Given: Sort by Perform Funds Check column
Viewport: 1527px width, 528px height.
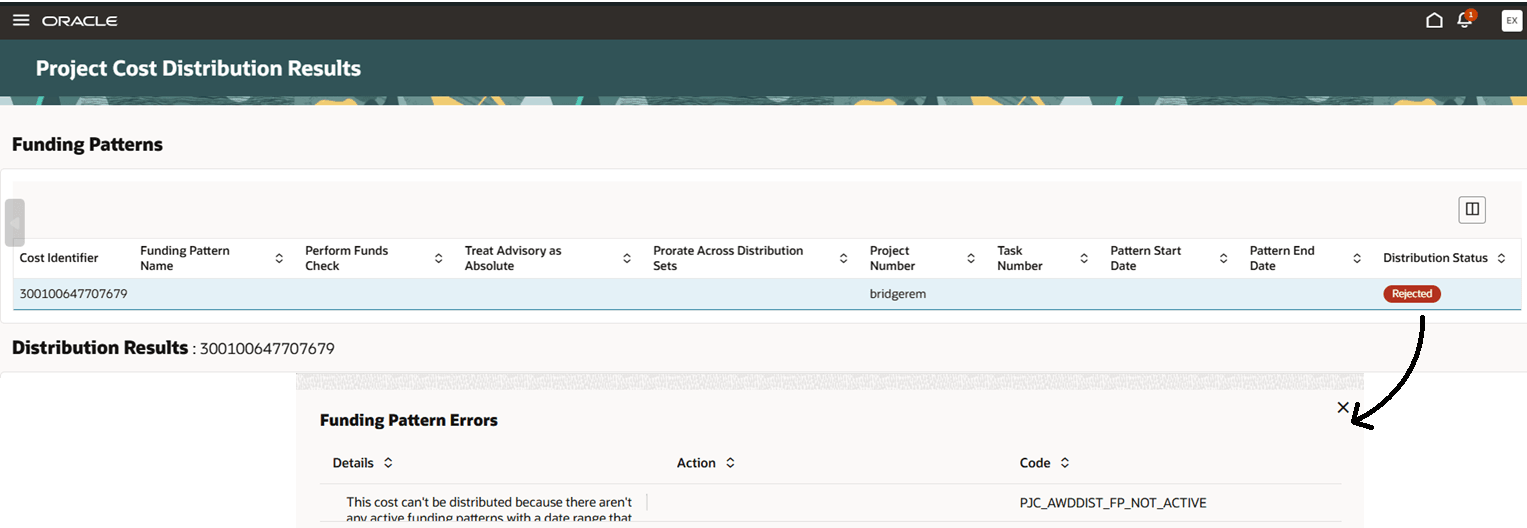Looking at the screenshot, I should point(438,258).
